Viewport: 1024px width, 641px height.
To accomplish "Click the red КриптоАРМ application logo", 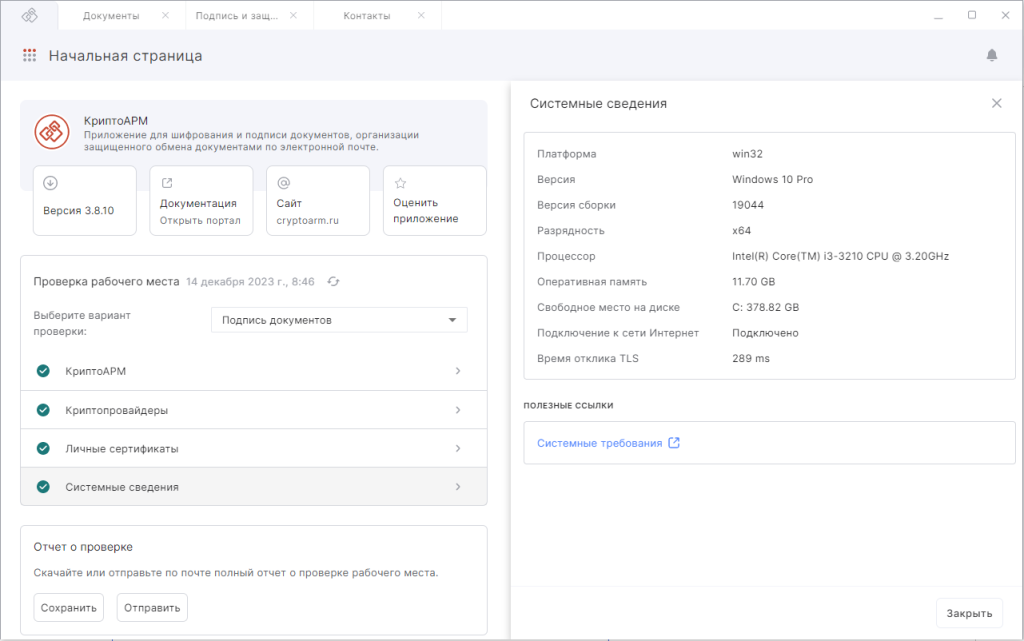I will (52, 132).
